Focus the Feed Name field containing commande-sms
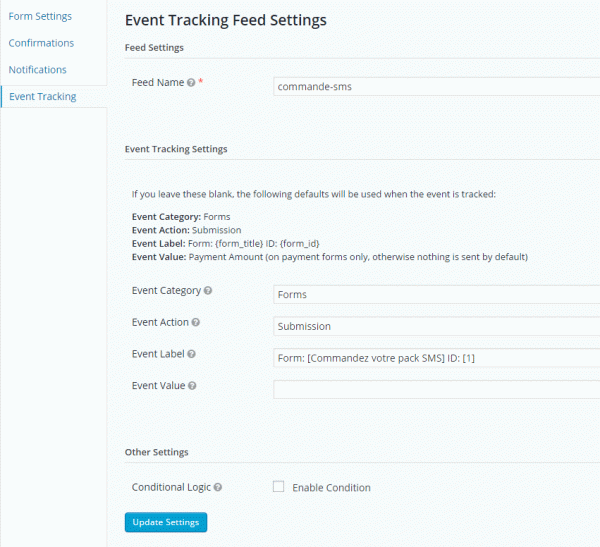This screenshot has width=600, height=547. [x=436, y=86]
